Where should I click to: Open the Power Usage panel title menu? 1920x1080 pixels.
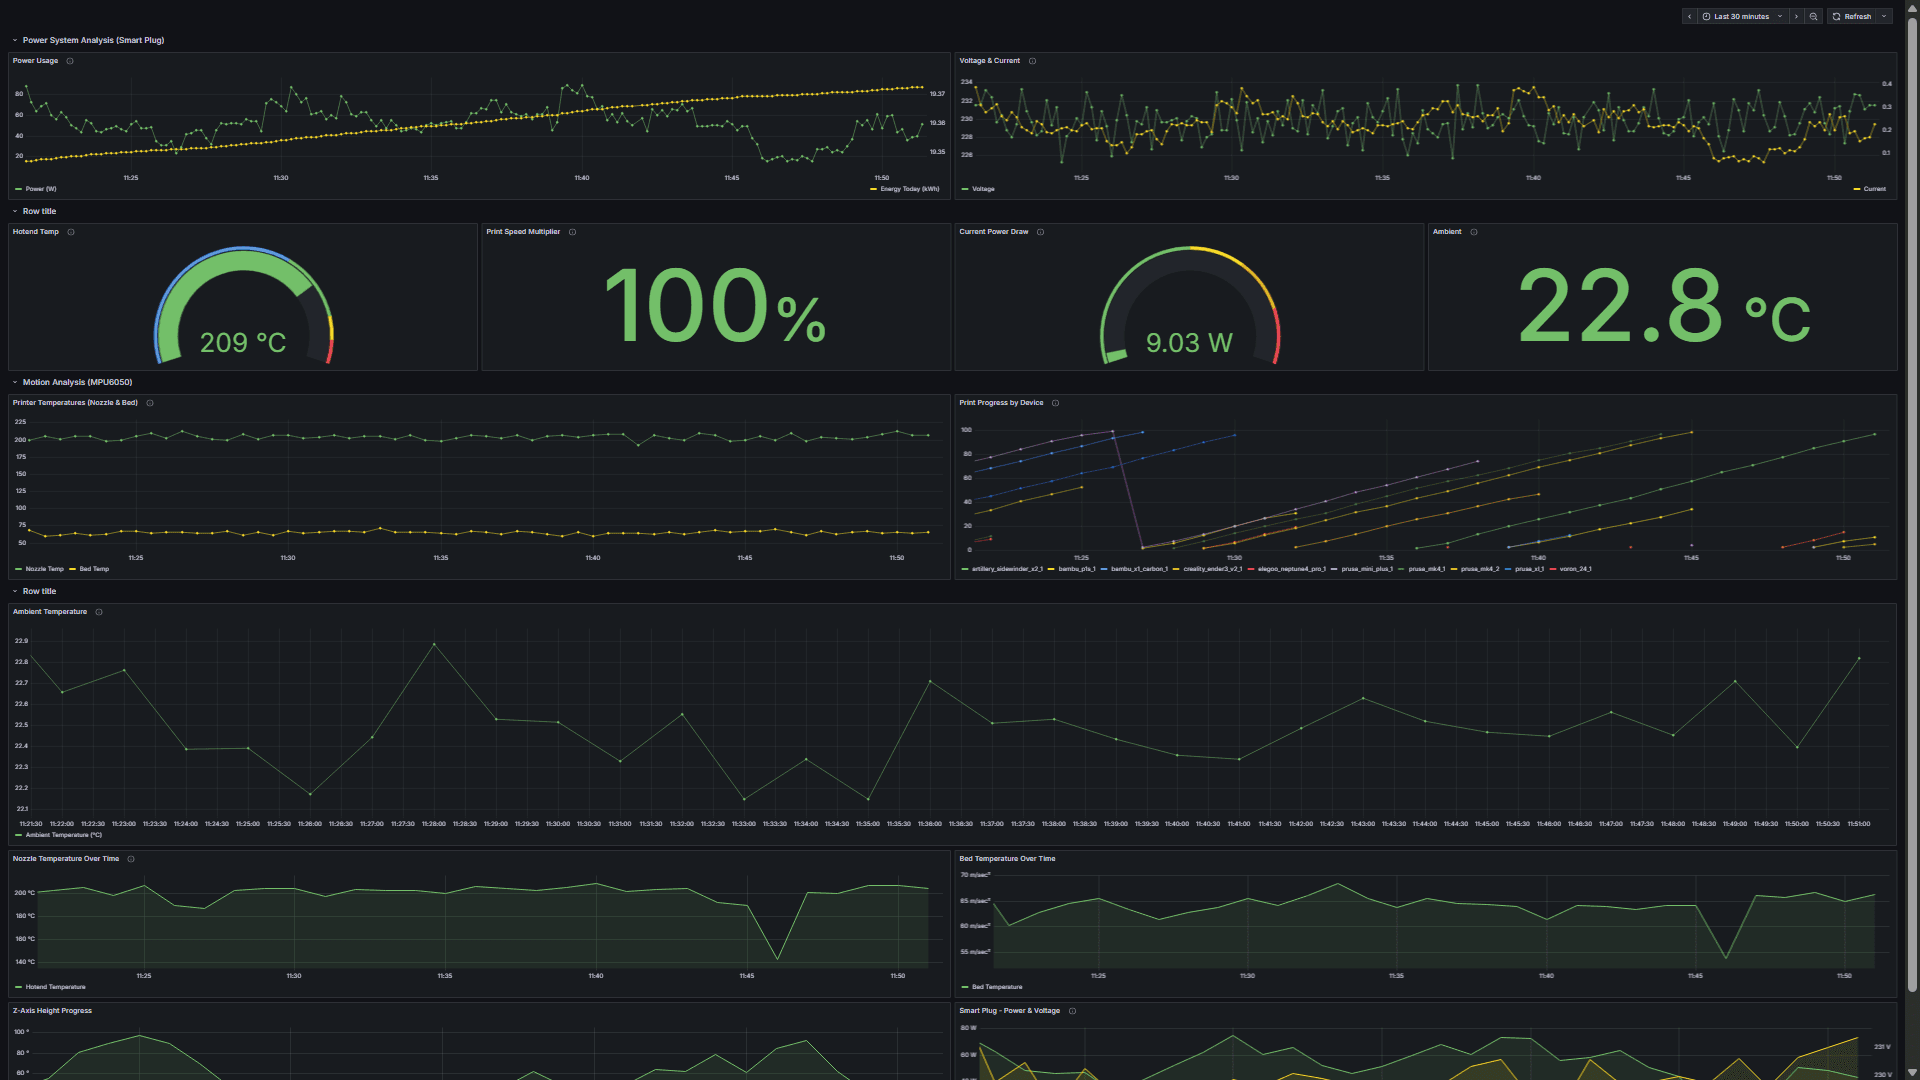[37, 61]
